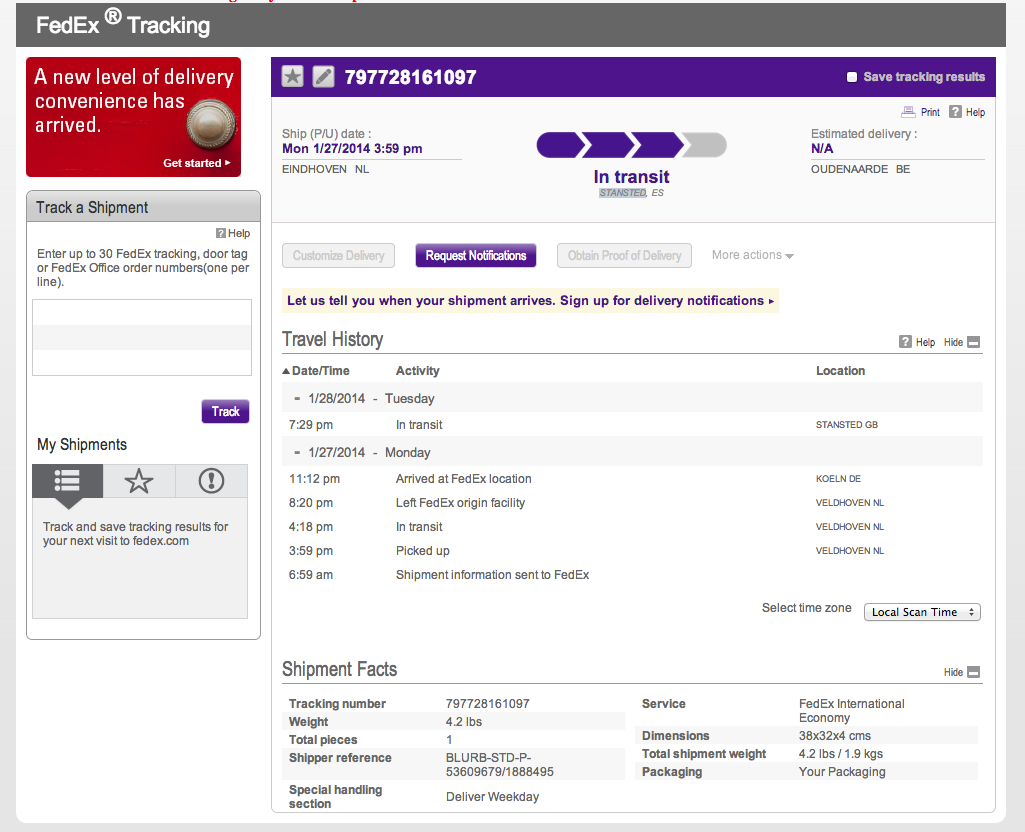1025x832 pixels.
Task: Click the Hide link for Travel History
Action: (x=953, y=342)
